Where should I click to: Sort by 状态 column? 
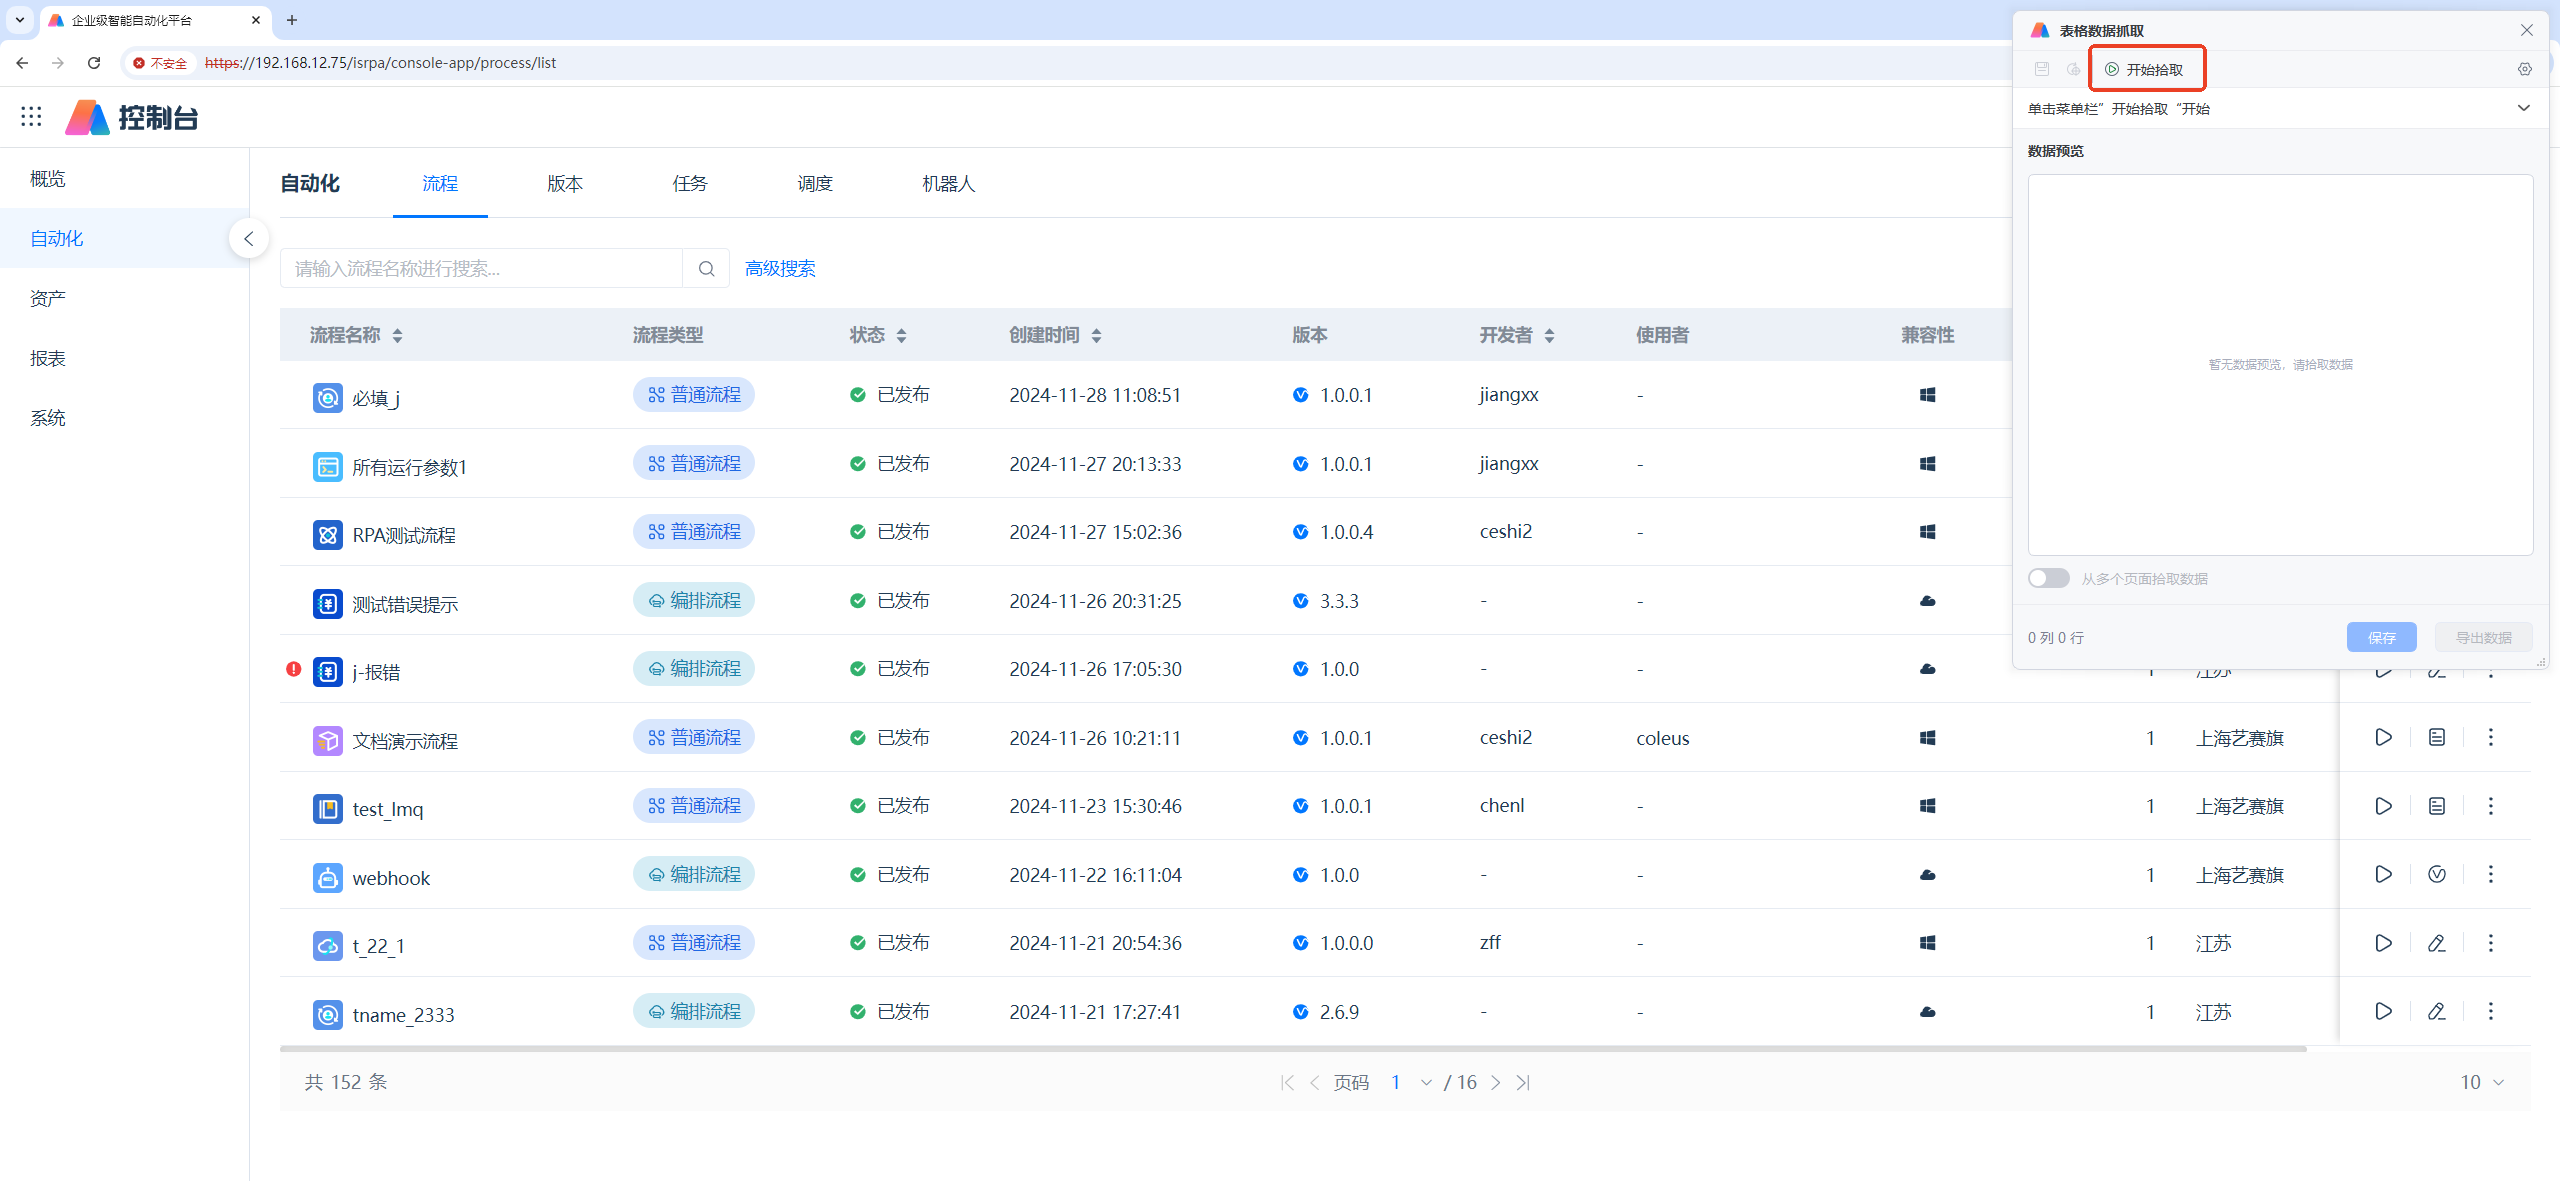point(901,336)
